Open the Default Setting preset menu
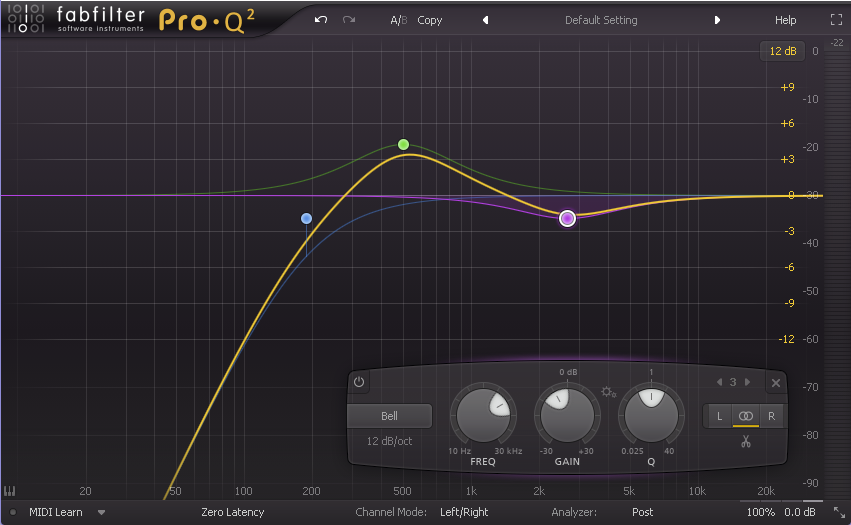This screenshot has height=525, width=851. pos(601,20)
